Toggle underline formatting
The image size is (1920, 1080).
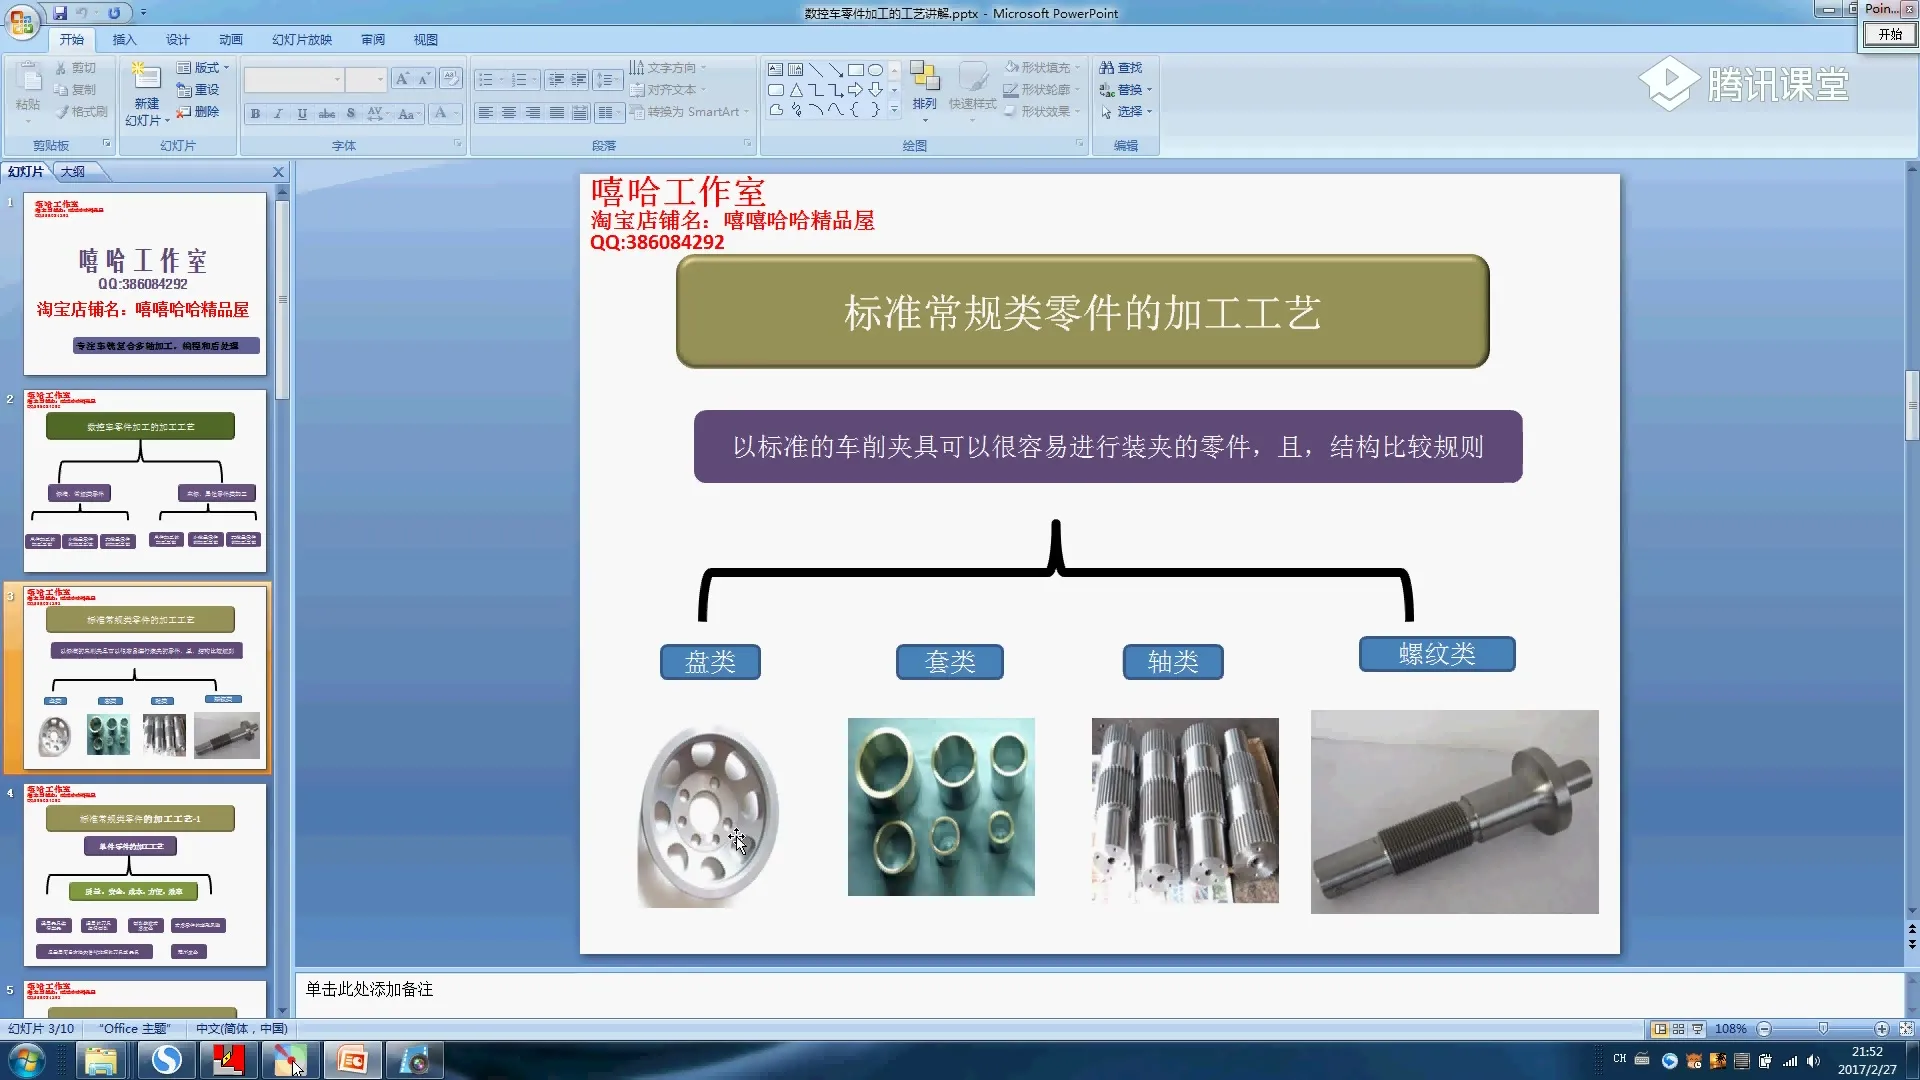pyautogui.click(x=302, y=113)
